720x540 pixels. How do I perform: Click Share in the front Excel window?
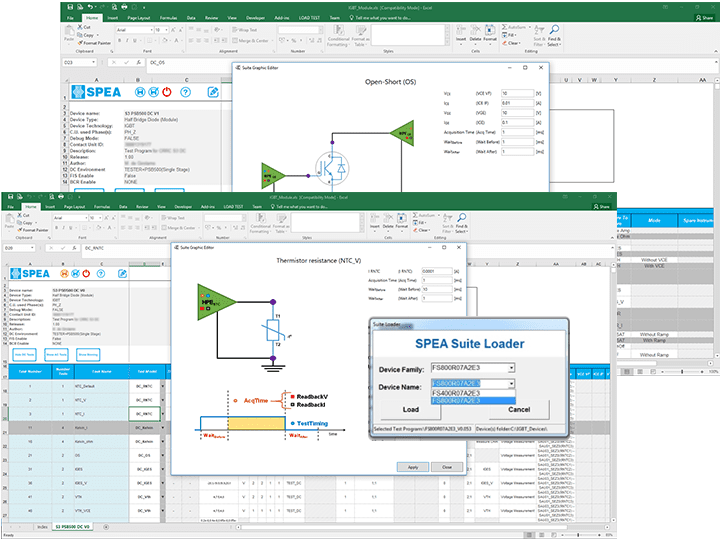(x=602, y=207)
